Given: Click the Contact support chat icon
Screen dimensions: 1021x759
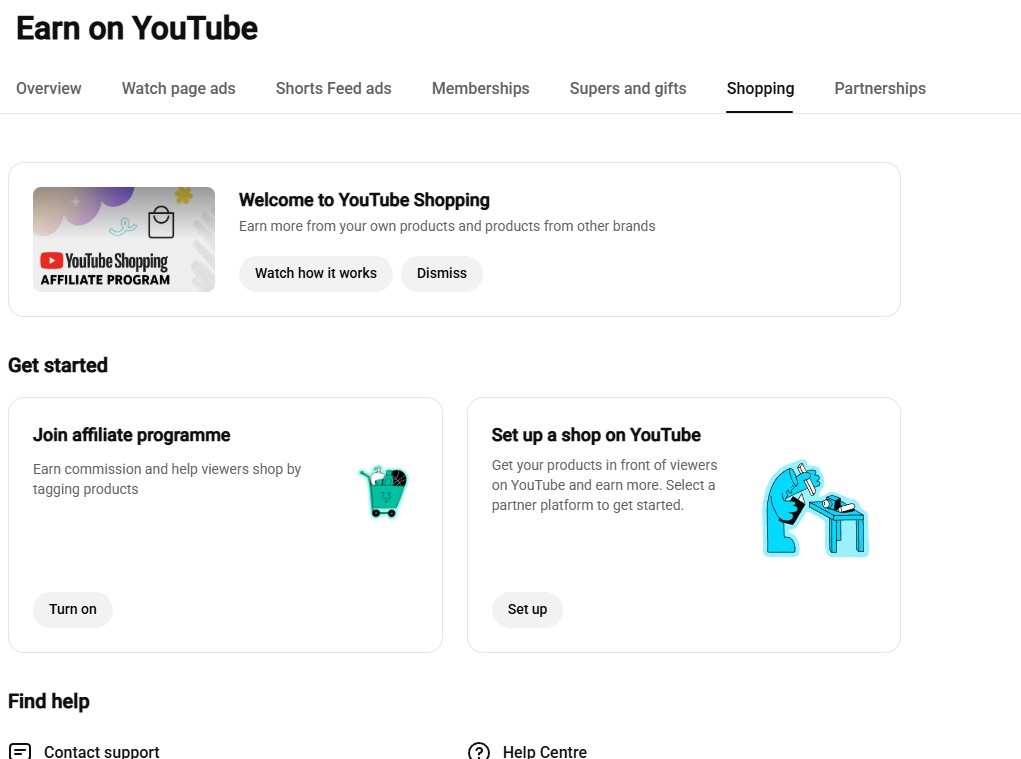Looking at the screenshot, I should (20, 752).
